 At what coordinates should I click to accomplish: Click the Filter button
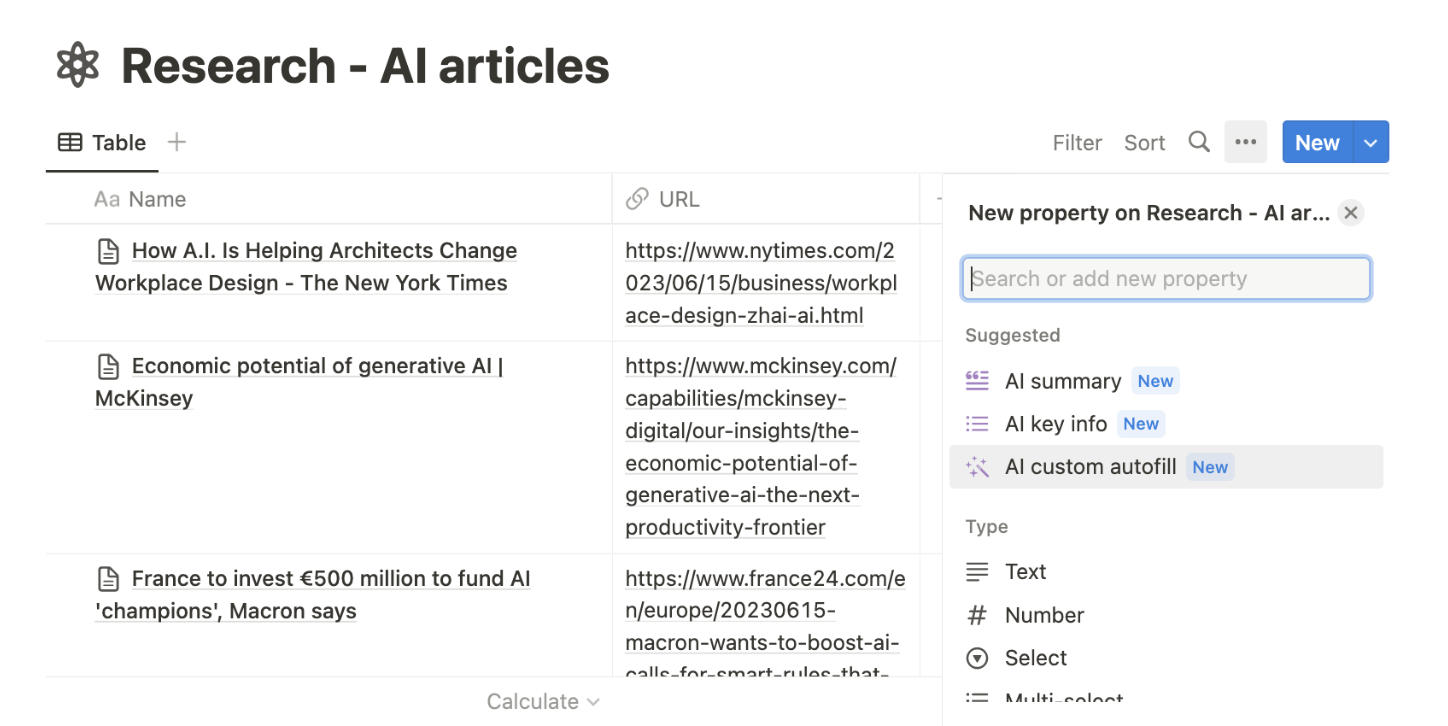pos(1077,143)
